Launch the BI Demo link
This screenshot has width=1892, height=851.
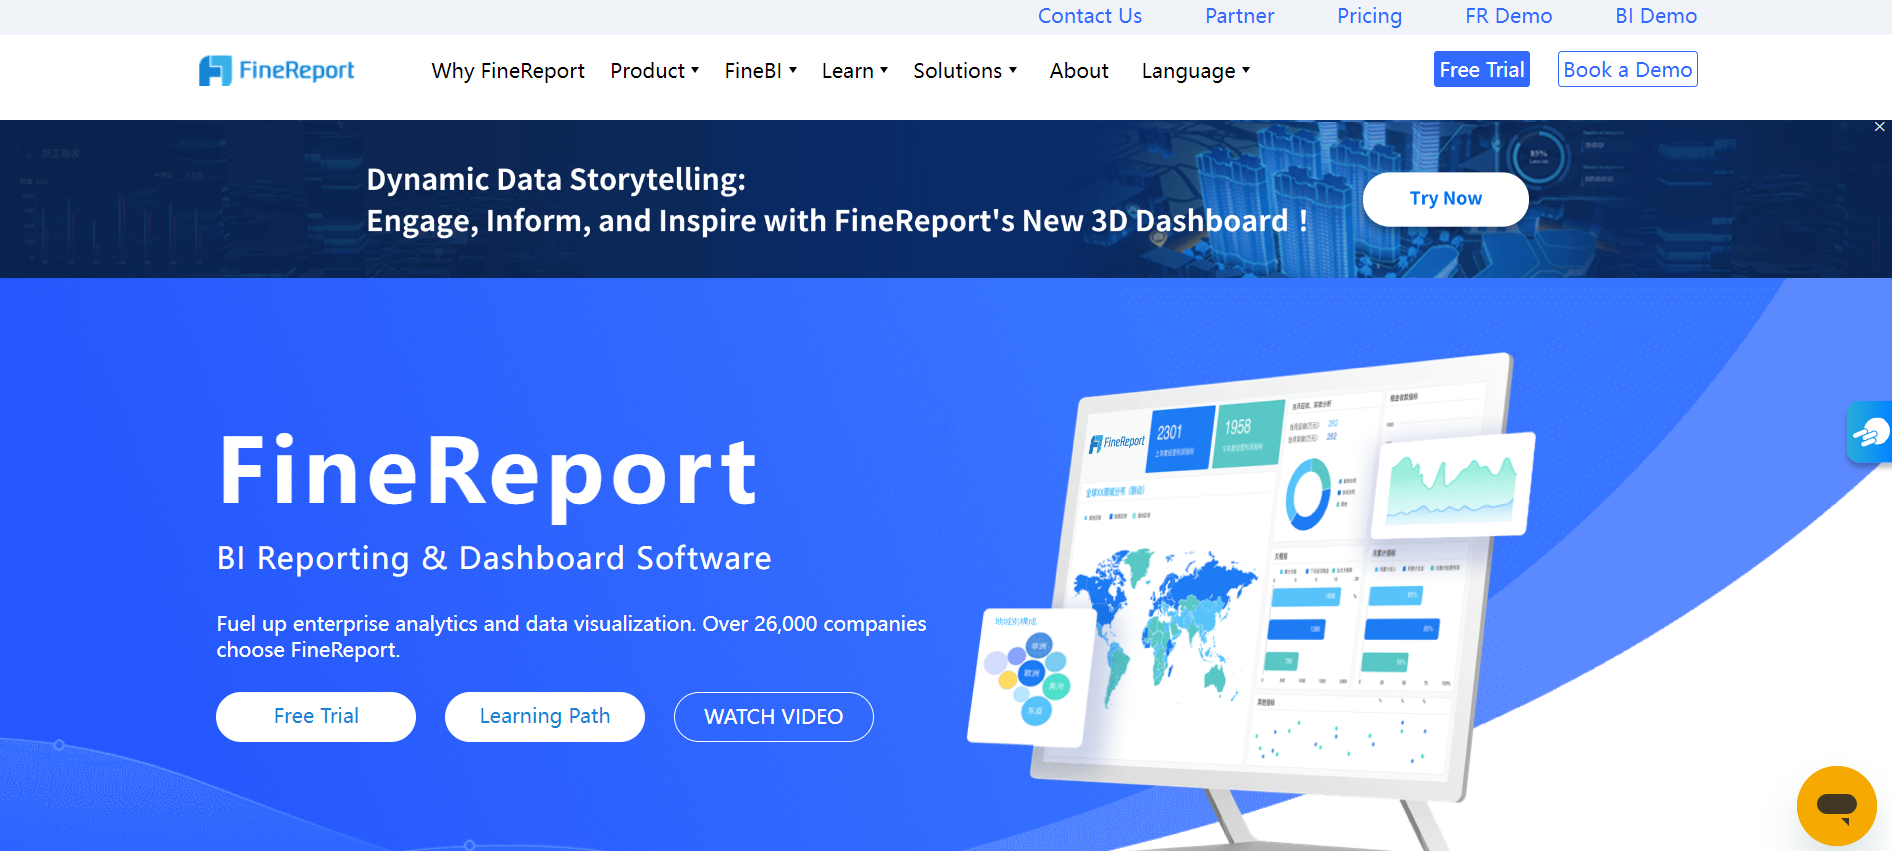[x=1655, y=16]
